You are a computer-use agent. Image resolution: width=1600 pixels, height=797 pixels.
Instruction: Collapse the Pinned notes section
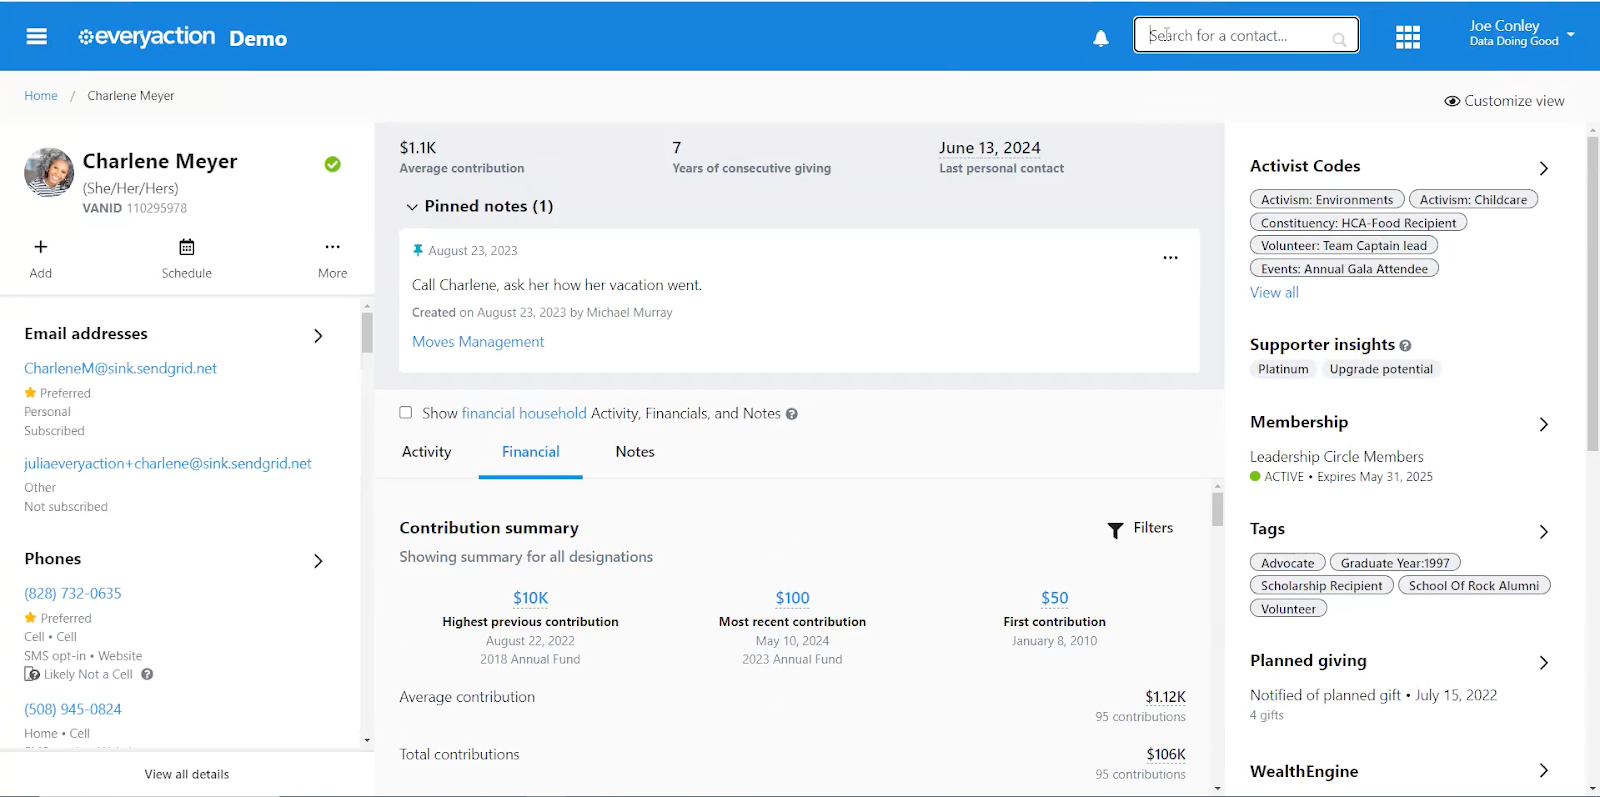(x=412, y=207)
